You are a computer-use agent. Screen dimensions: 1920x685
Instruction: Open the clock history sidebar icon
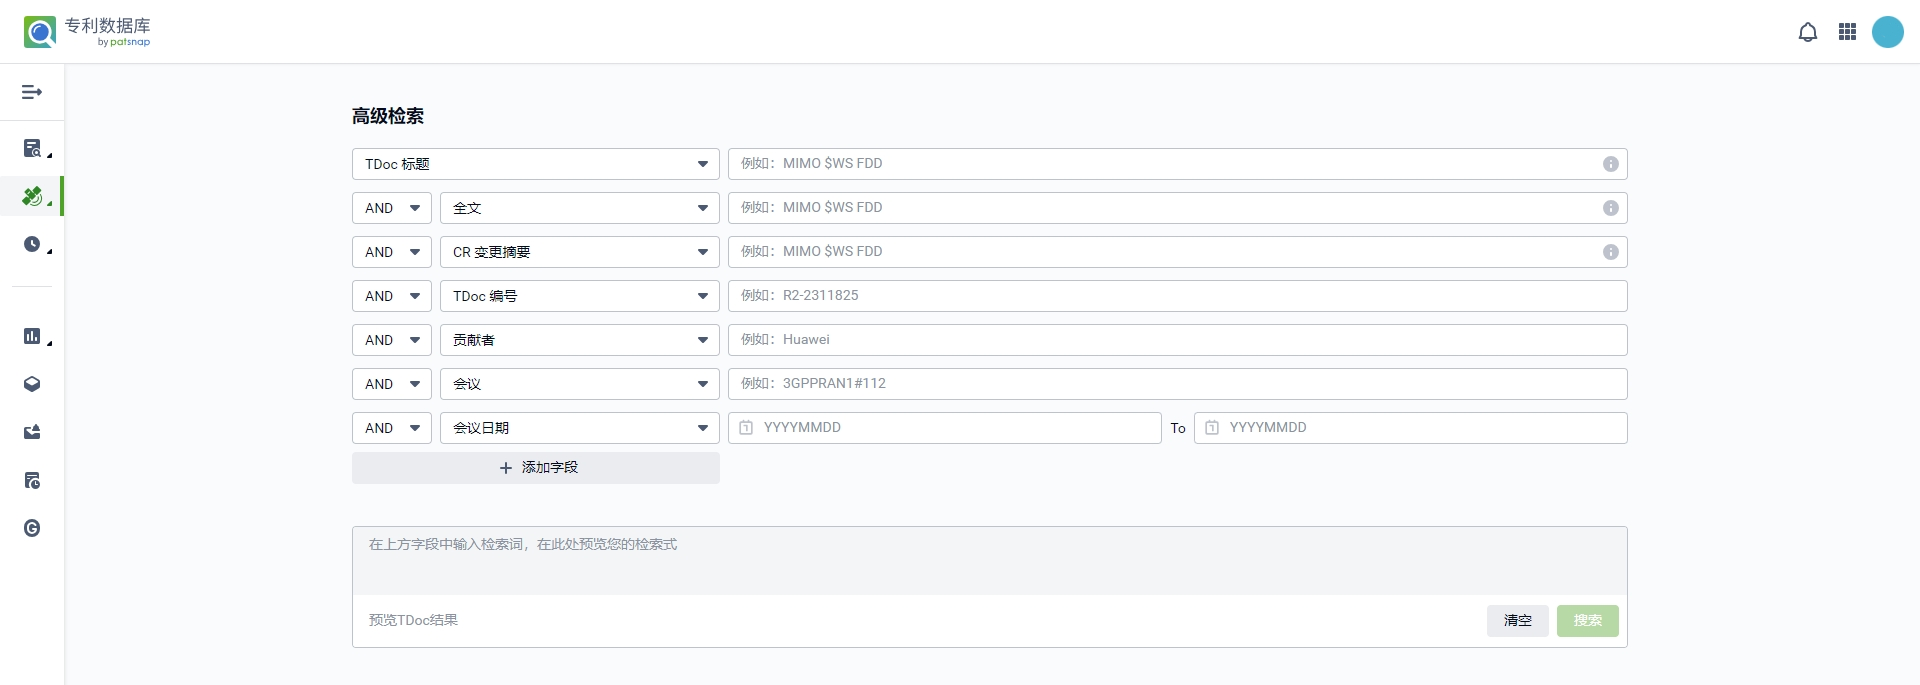33,244
